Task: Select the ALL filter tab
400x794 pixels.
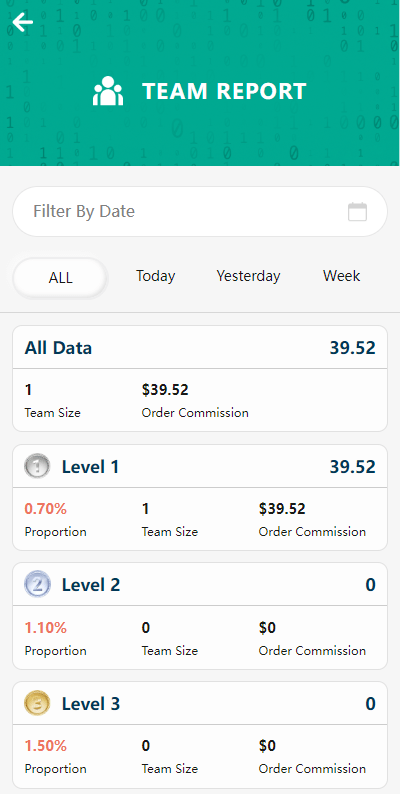Action: click(60, 277)
